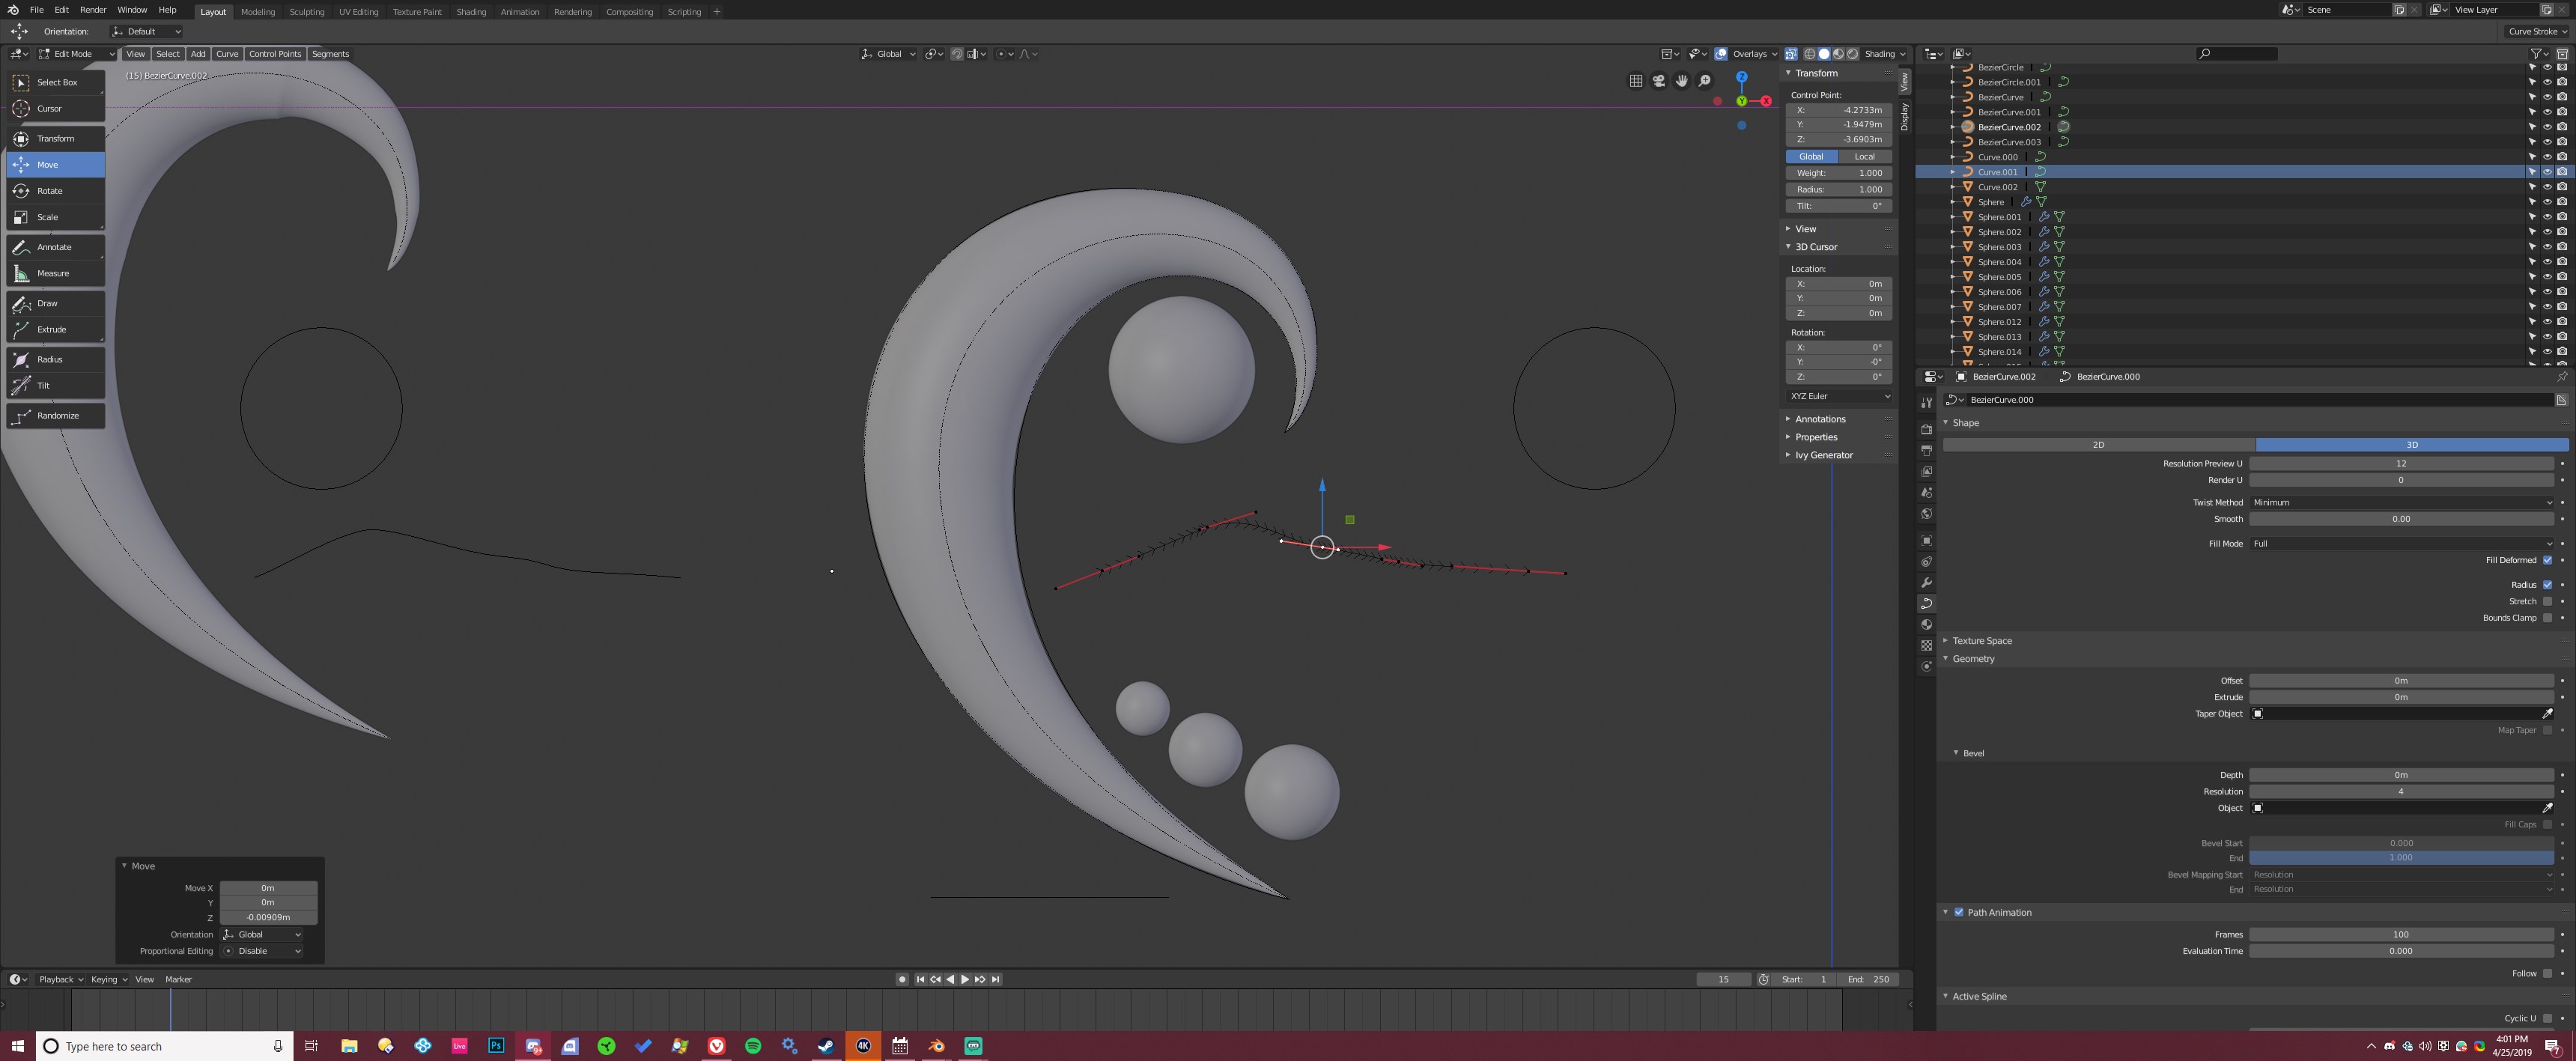Open the XYZ Euler rotation mode dropdown
2576x1061 pixels.
click(x=1838, y=396)
